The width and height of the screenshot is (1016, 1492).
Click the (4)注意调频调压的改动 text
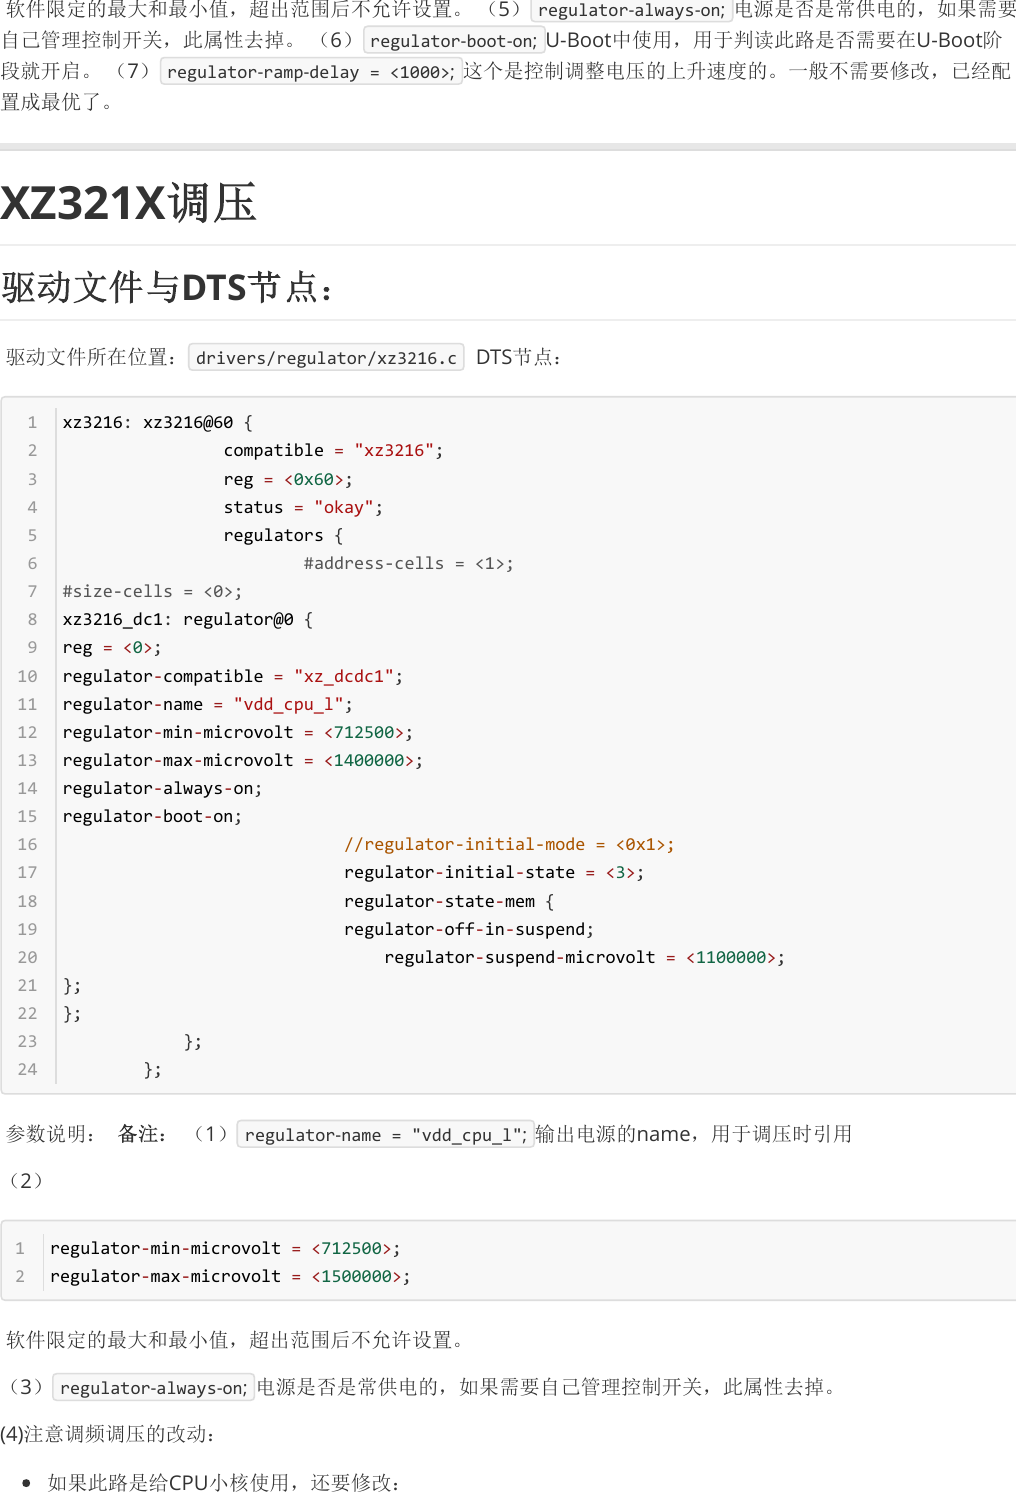[x=108, y=1434]
